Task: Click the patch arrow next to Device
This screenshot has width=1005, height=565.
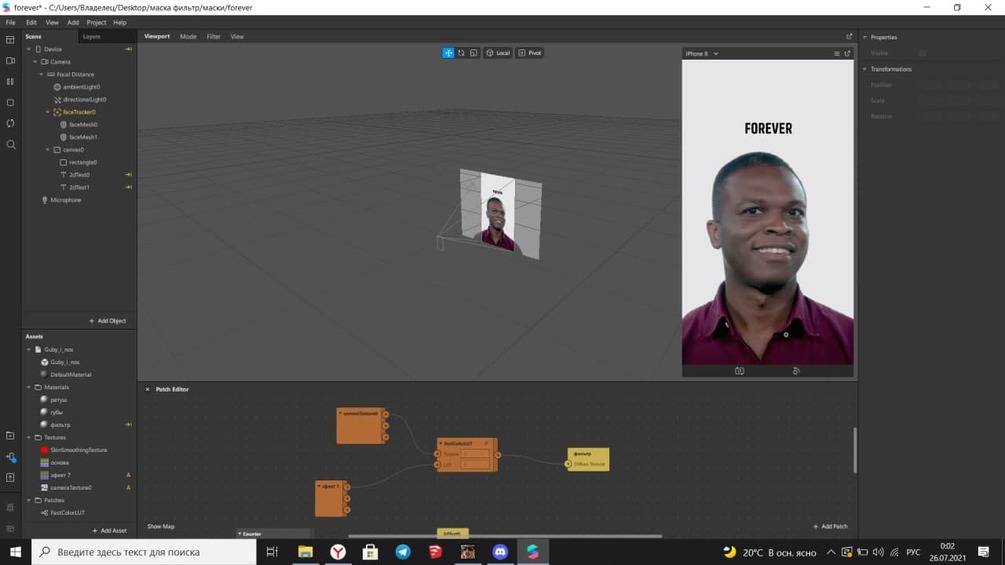Action: 128,49
